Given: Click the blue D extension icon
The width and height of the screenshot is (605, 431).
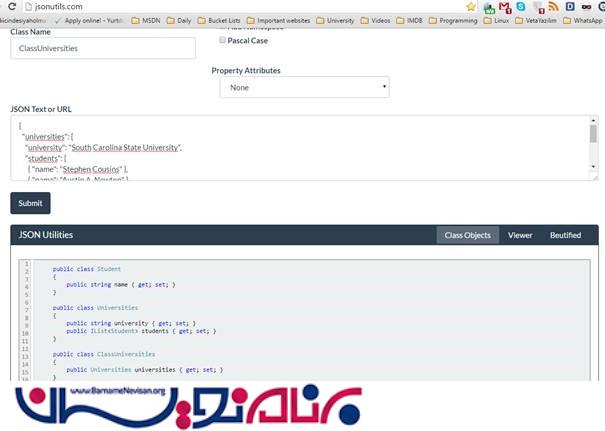Looking at the screenshot, I should [569, 6].
